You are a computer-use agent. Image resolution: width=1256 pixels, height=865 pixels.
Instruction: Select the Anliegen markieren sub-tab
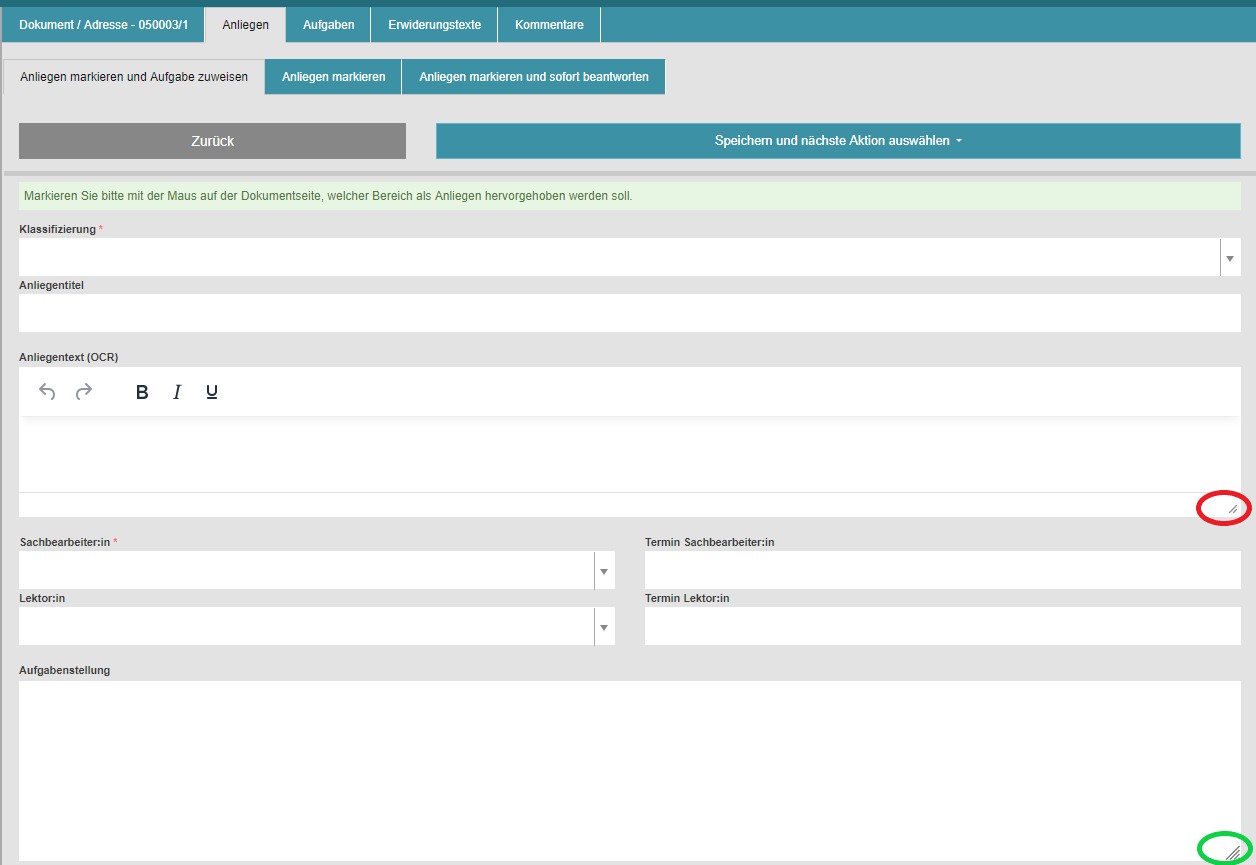[x=333, y=77]
